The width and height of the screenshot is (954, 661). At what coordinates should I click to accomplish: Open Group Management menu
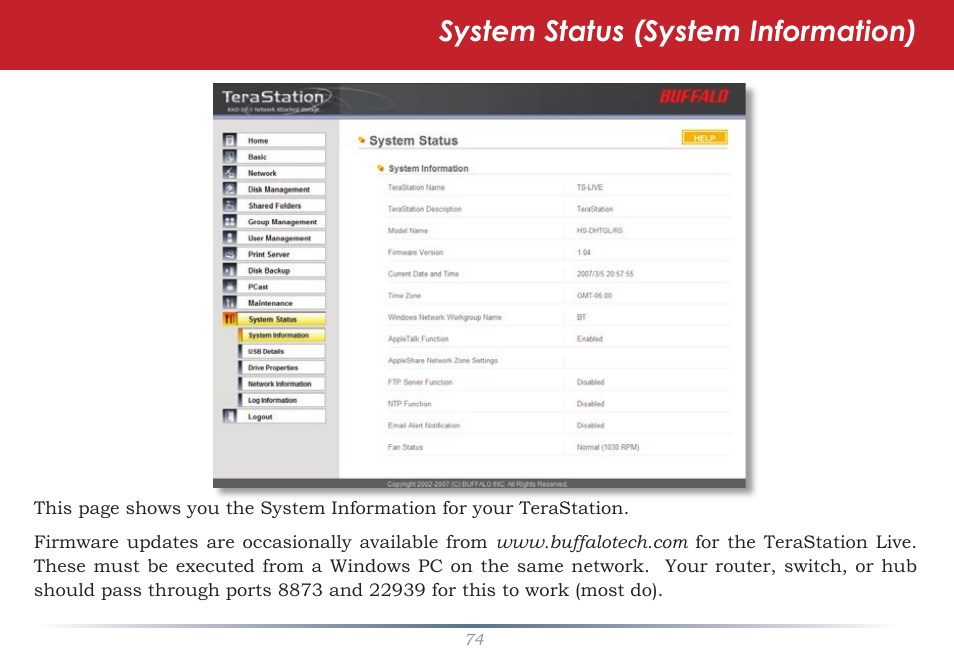point(281,222)
